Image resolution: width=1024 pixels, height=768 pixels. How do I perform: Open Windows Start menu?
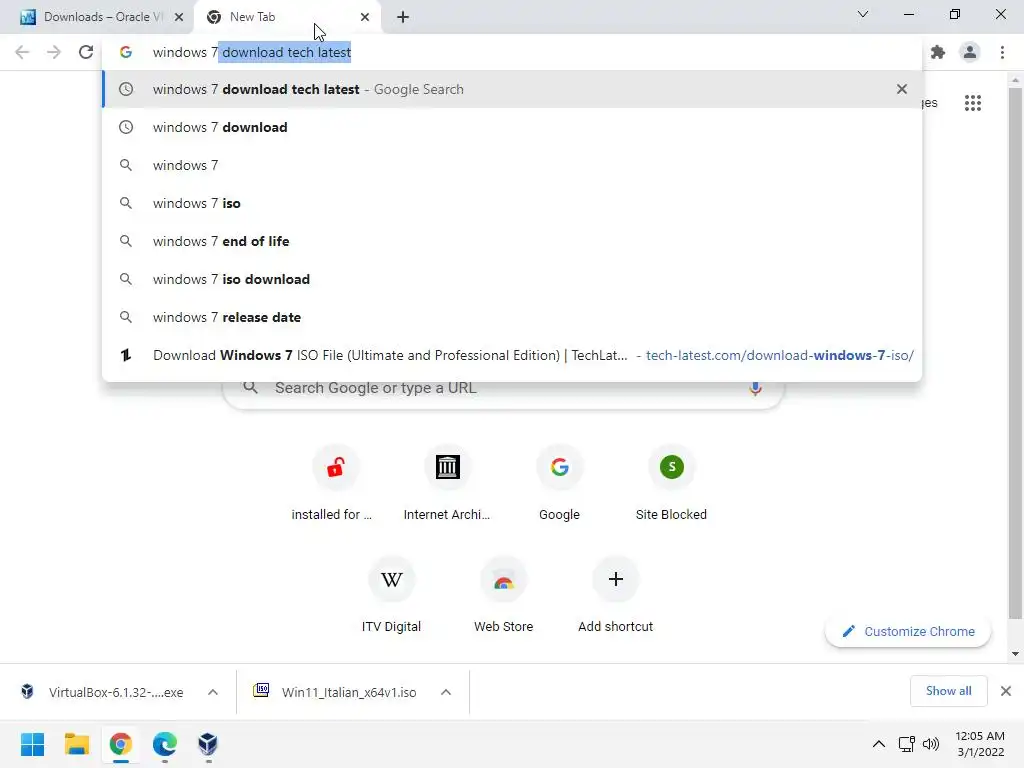point(32,744)
